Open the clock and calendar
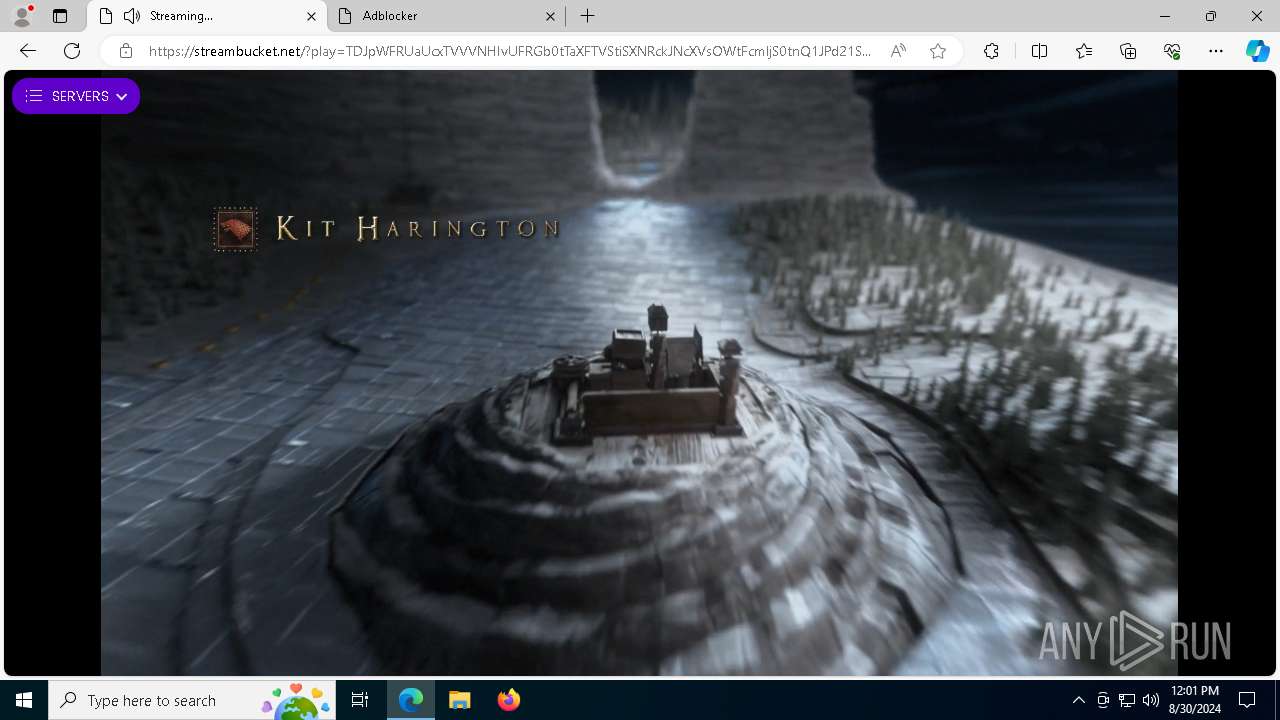 tap(1194, 700)
